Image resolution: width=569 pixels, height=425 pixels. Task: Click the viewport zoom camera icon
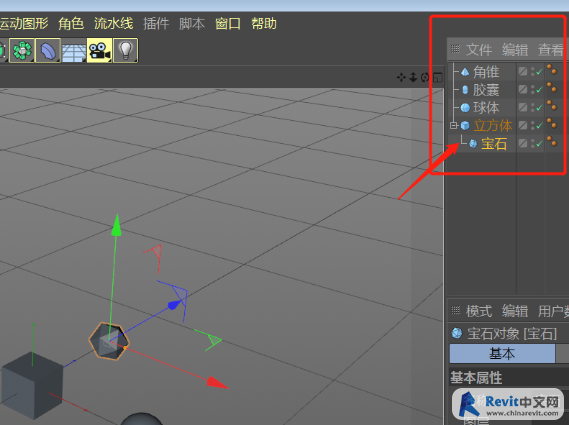tap(413, 77)
